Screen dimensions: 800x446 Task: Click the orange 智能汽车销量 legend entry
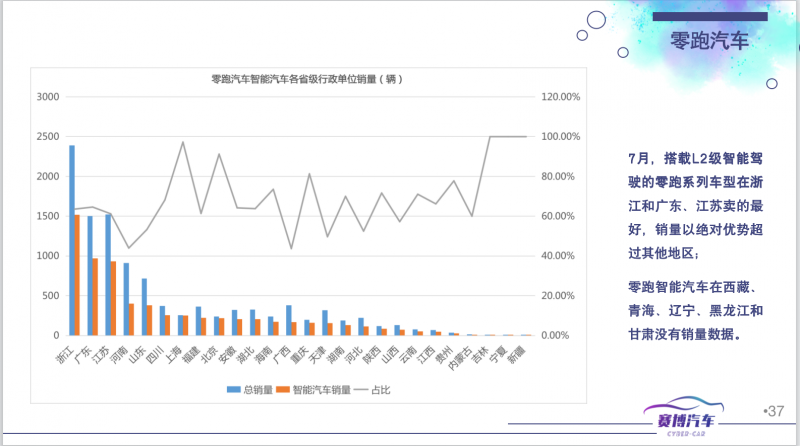313,390
